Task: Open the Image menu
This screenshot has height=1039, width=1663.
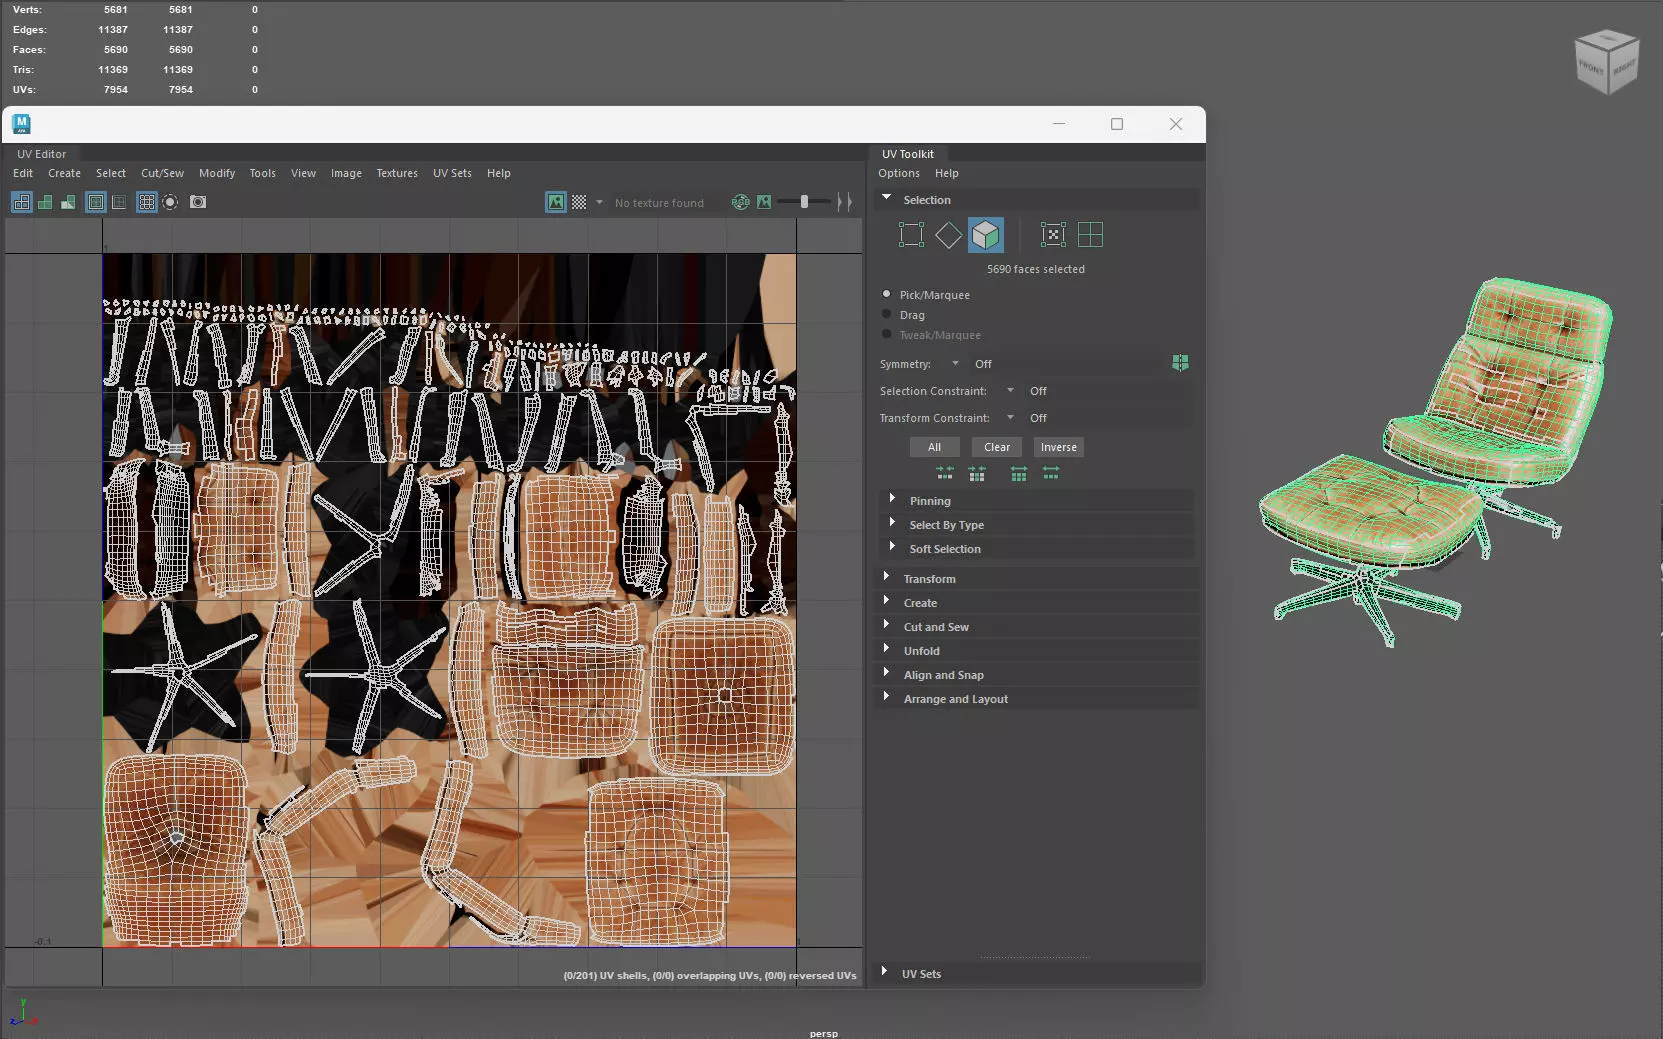Action: (x=346, y=173)
